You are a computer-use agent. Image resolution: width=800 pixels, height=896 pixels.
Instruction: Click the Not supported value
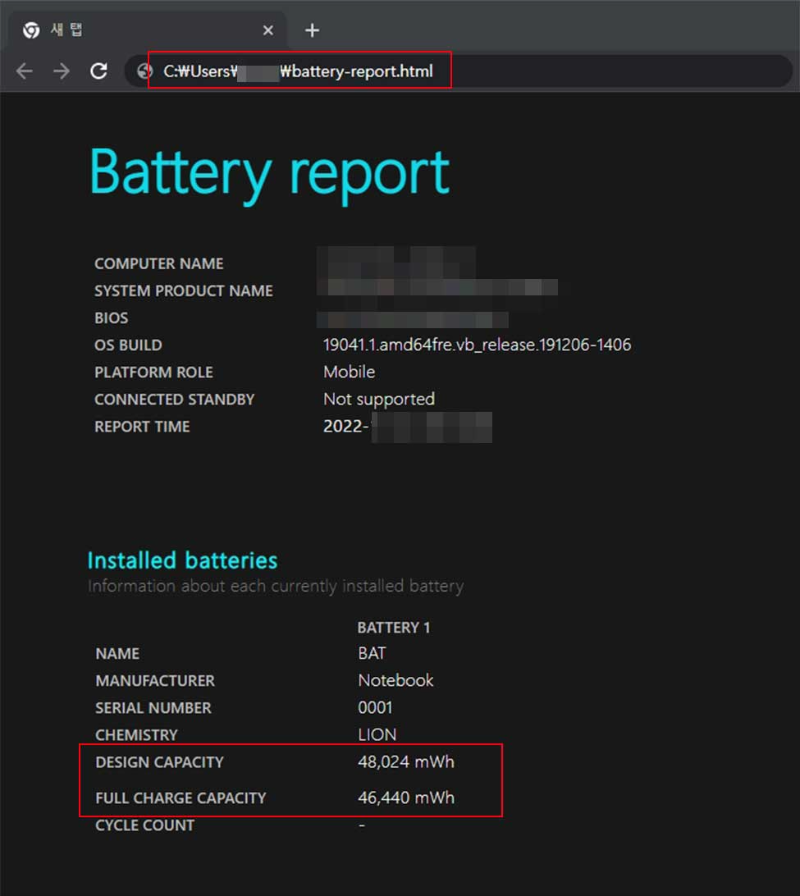pos(379,399)
